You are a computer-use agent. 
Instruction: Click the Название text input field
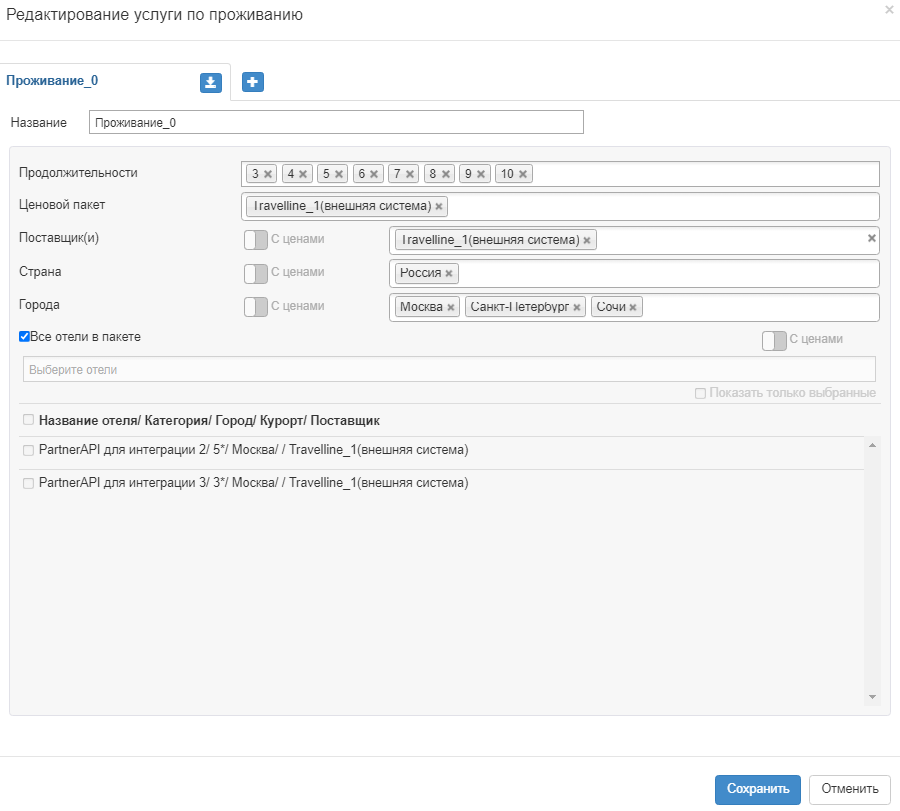point(335,122)
